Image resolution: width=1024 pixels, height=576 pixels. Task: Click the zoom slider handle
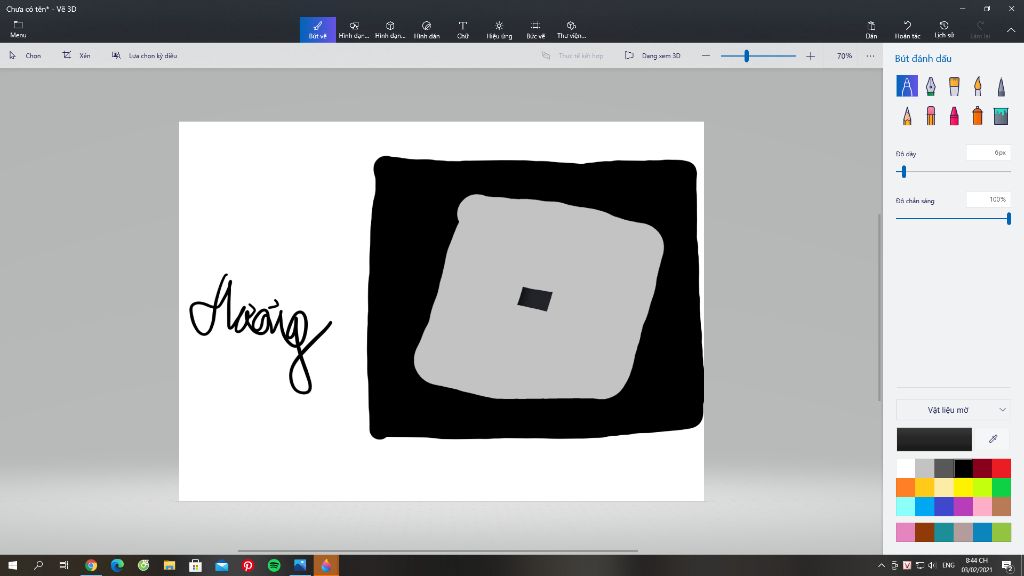coord(746,56)
